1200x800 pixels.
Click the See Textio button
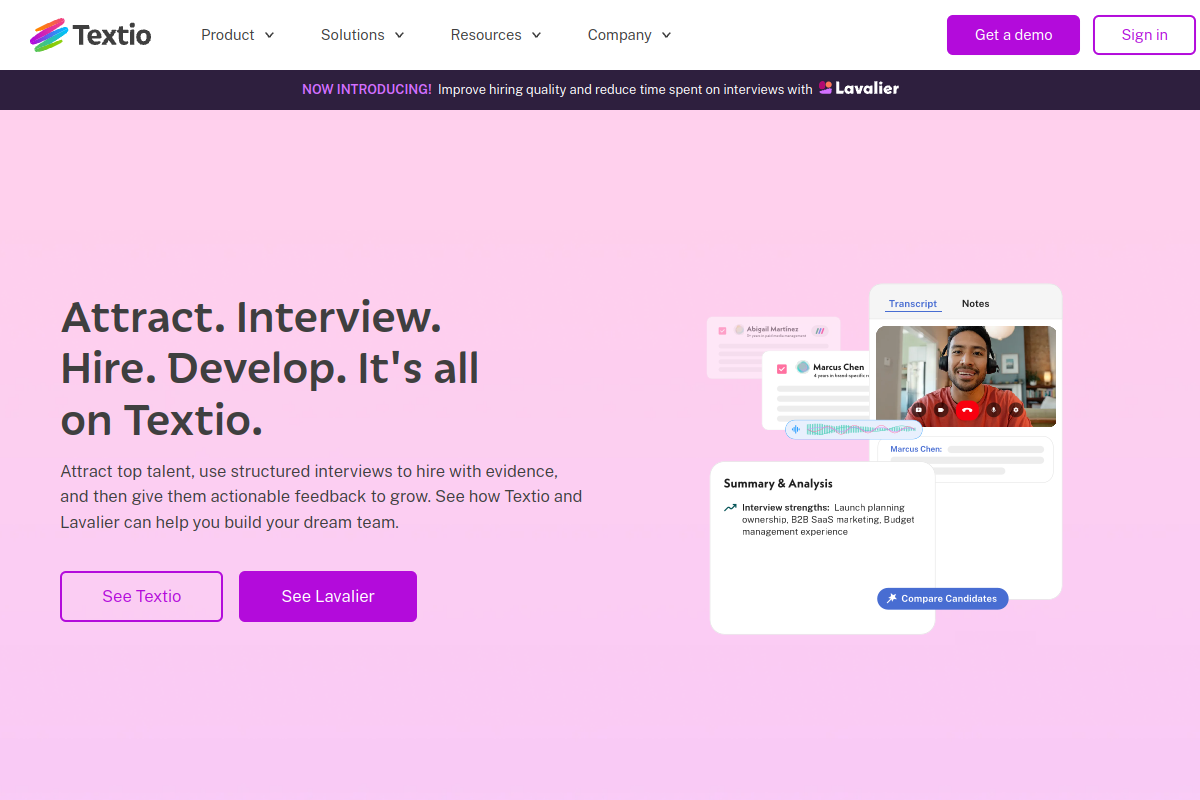141,596
